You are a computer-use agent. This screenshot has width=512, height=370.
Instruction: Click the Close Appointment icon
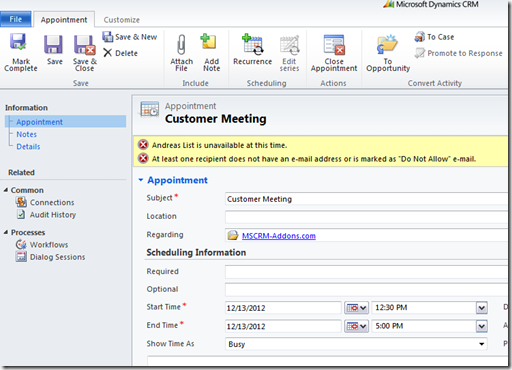(x=334, y=45)
